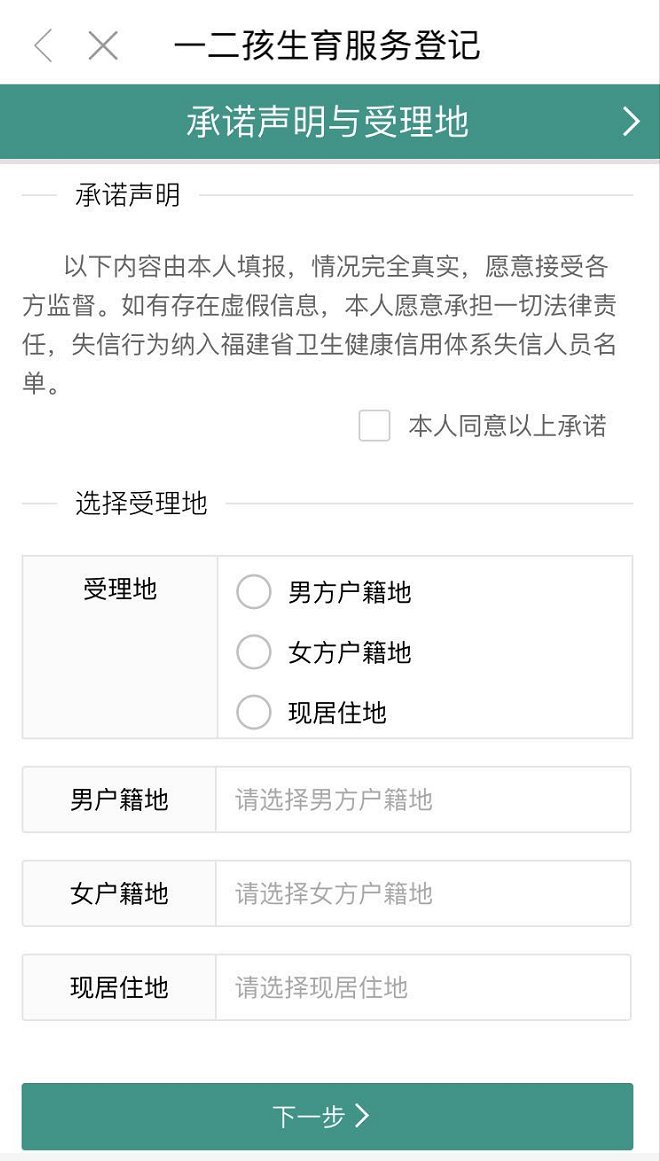This screenshot has height=1161, width=660.
Task: Choose the 女方户籍地 radio option
Action: coord(254,652)
